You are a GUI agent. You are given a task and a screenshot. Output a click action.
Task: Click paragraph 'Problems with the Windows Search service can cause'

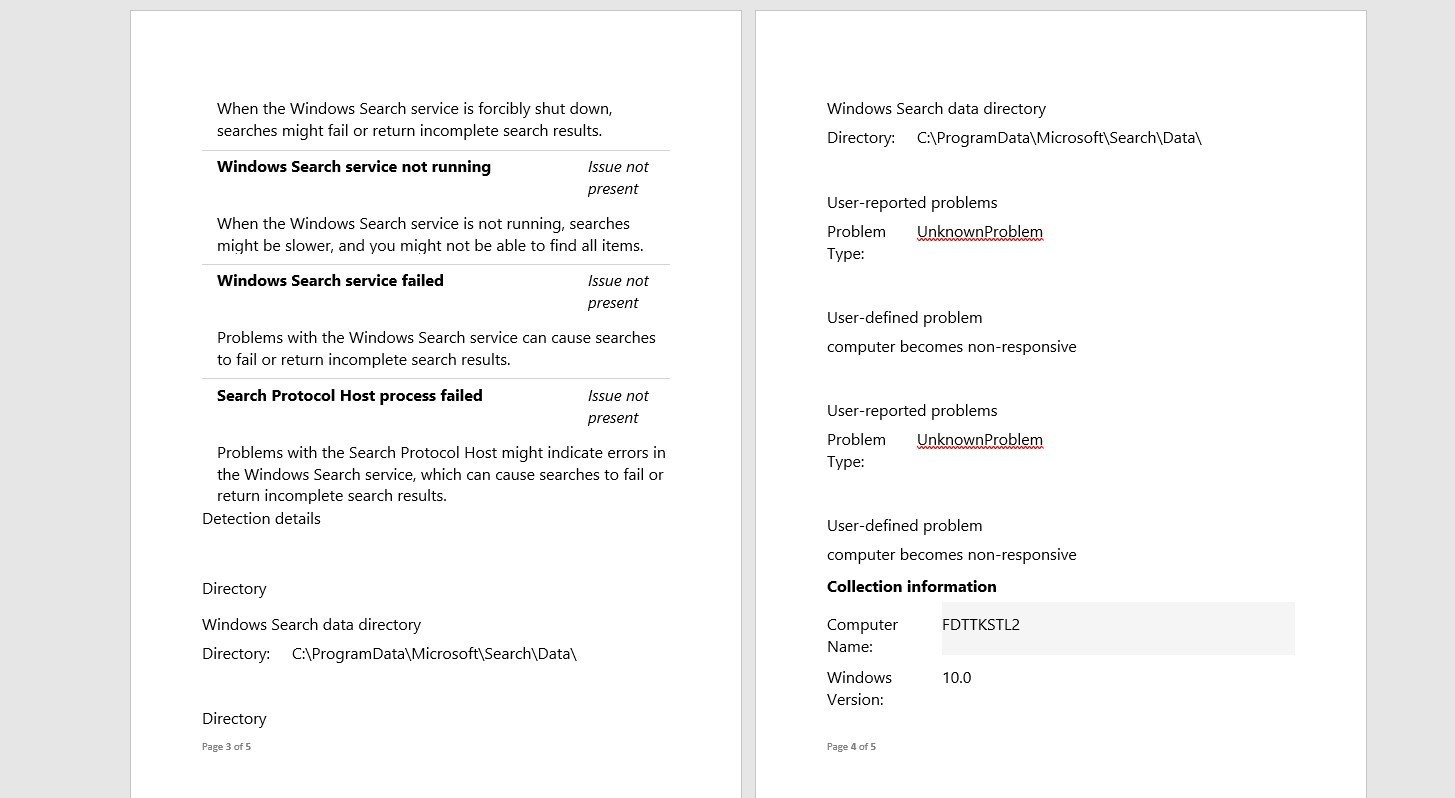click(x=436, y=349)
